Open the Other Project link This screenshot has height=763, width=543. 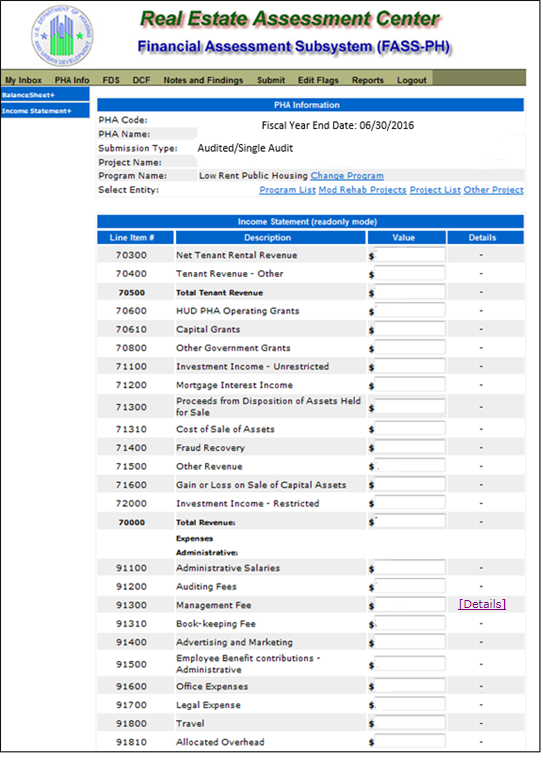click(x=493, y=190)
